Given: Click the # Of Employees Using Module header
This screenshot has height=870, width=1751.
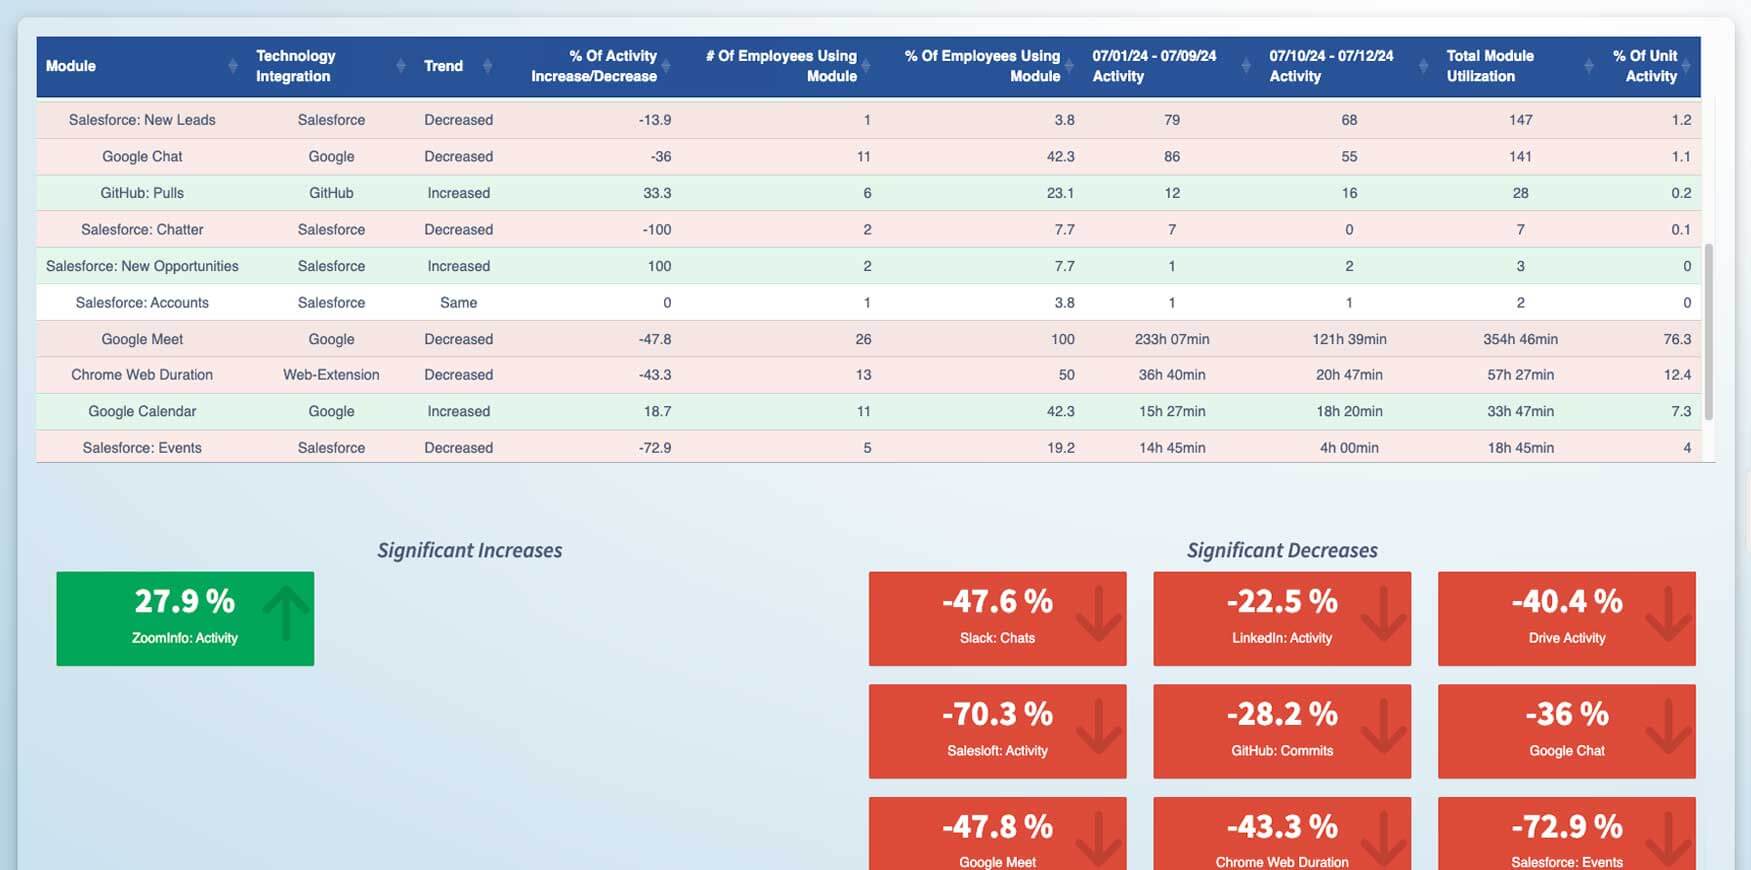Looking at the screenshot, I should (781, 66).
